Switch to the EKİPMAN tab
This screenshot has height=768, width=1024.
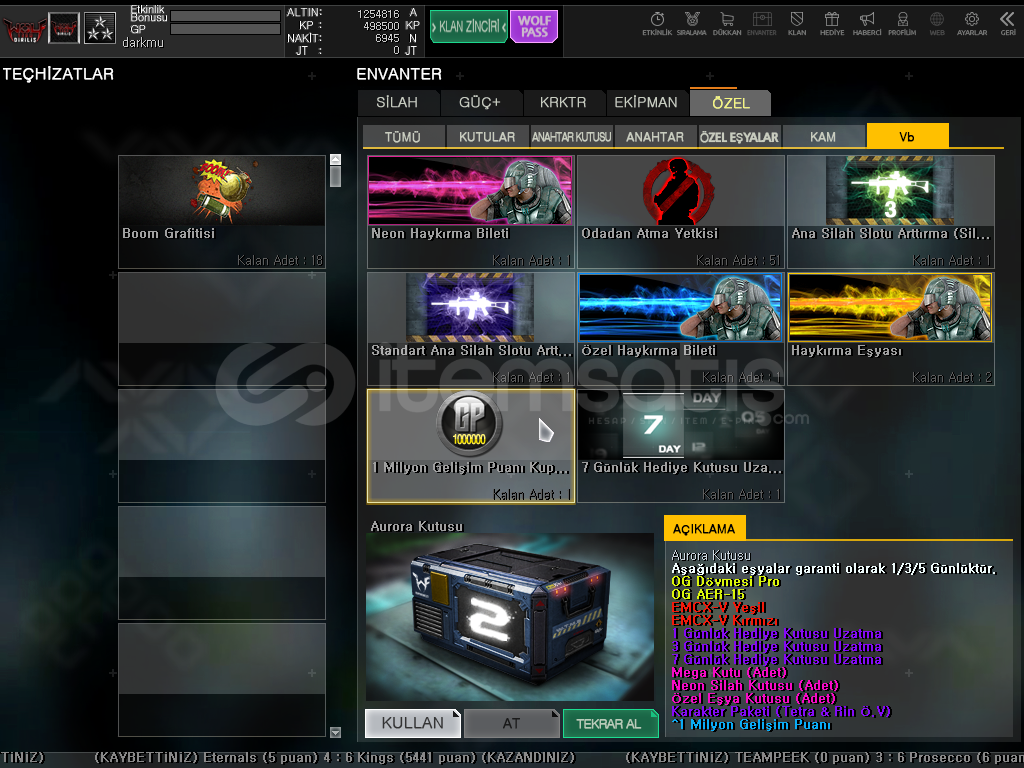[646, 103]
